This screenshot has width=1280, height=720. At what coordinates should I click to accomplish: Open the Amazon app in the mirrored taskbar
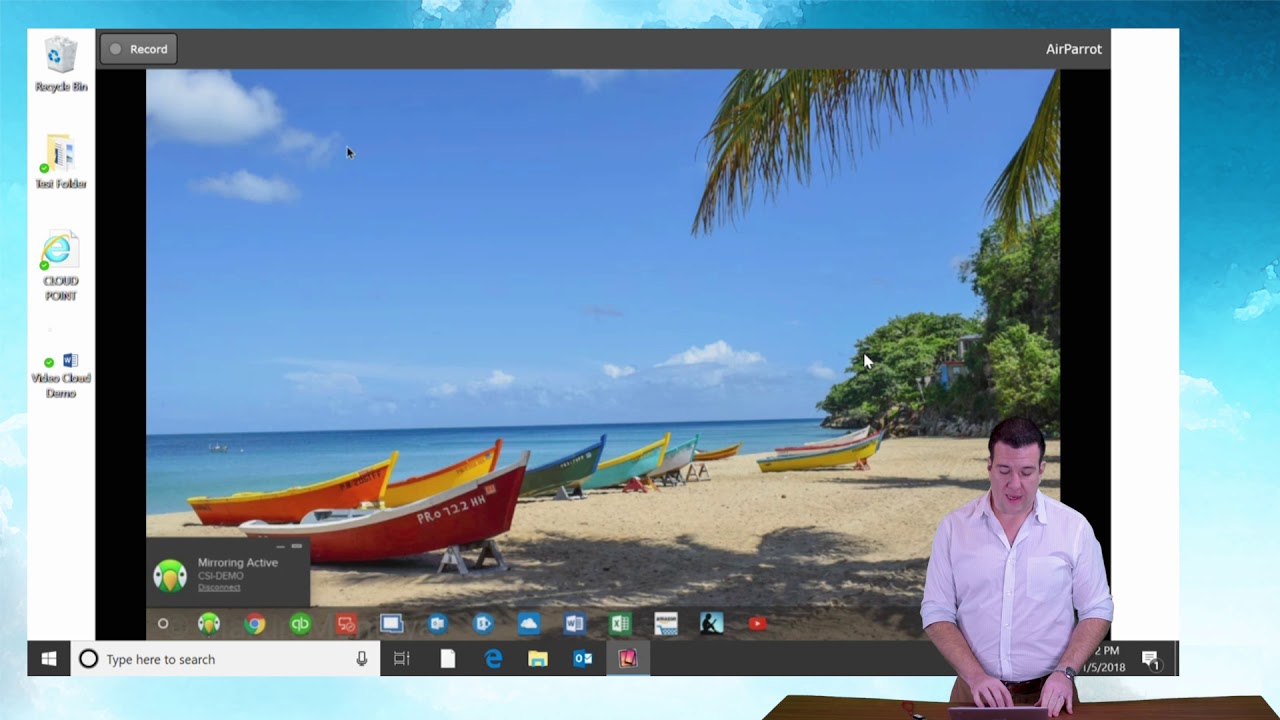coord(666,624)
